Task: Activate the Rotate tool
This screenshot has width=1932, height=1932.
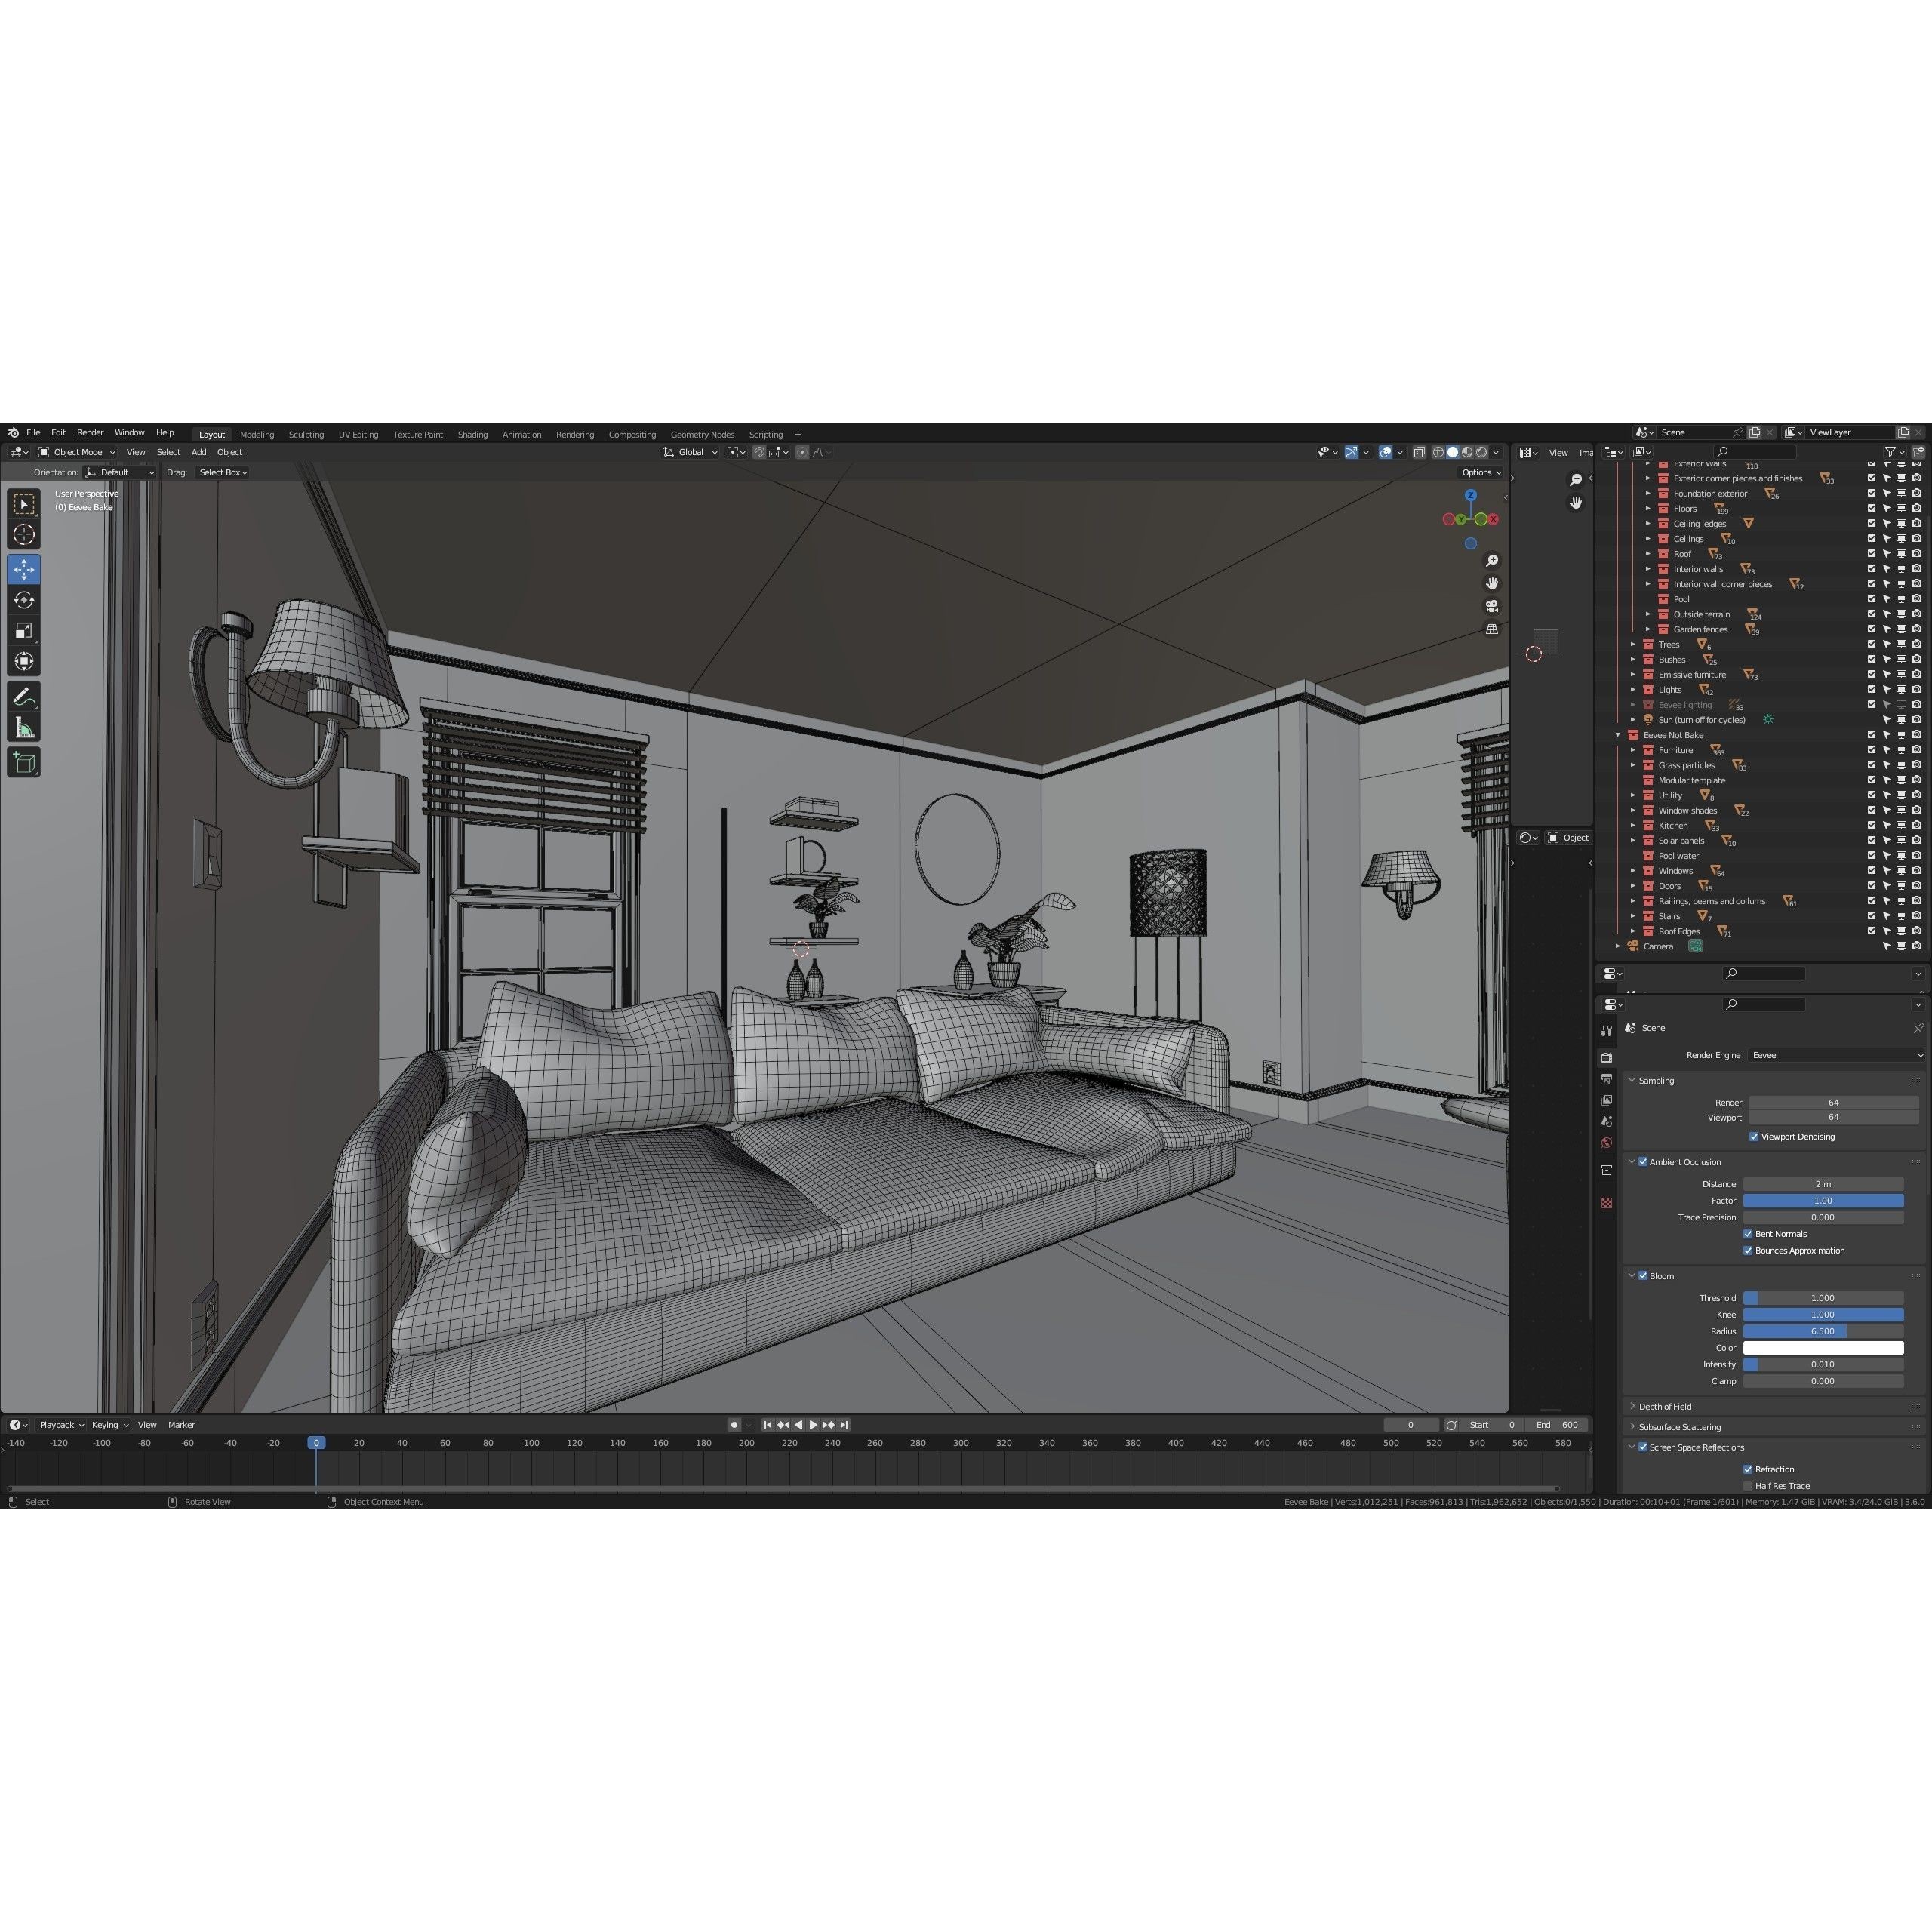Action: [24, 599]
